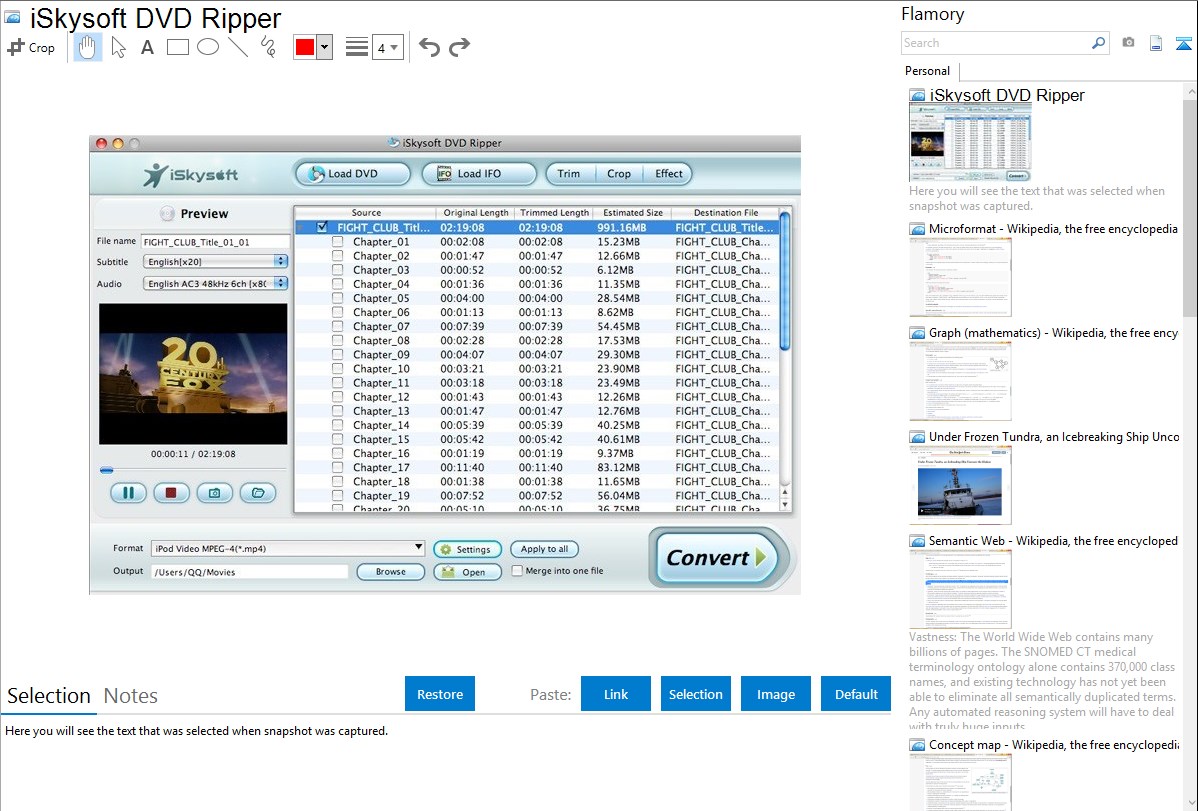Click the Browse button
Screen dimensions: 1198x811
390,572
